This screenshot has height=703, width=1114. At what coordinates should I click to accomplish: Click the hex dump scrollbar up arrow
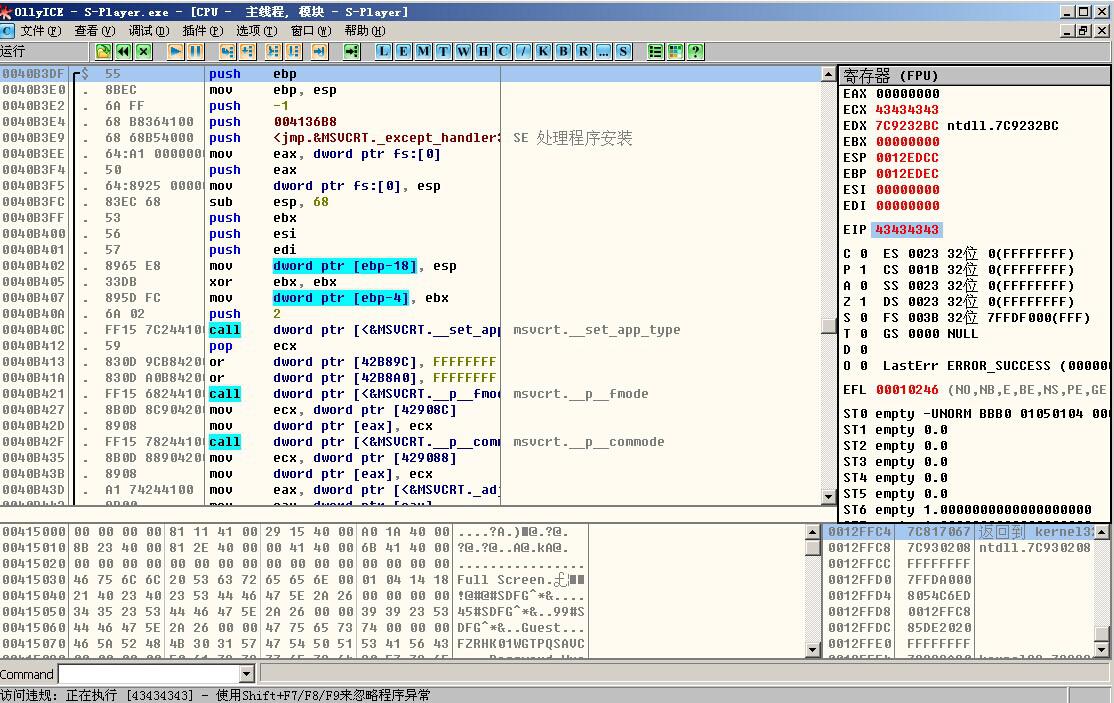pyautogui.click(x=813, y=531)
